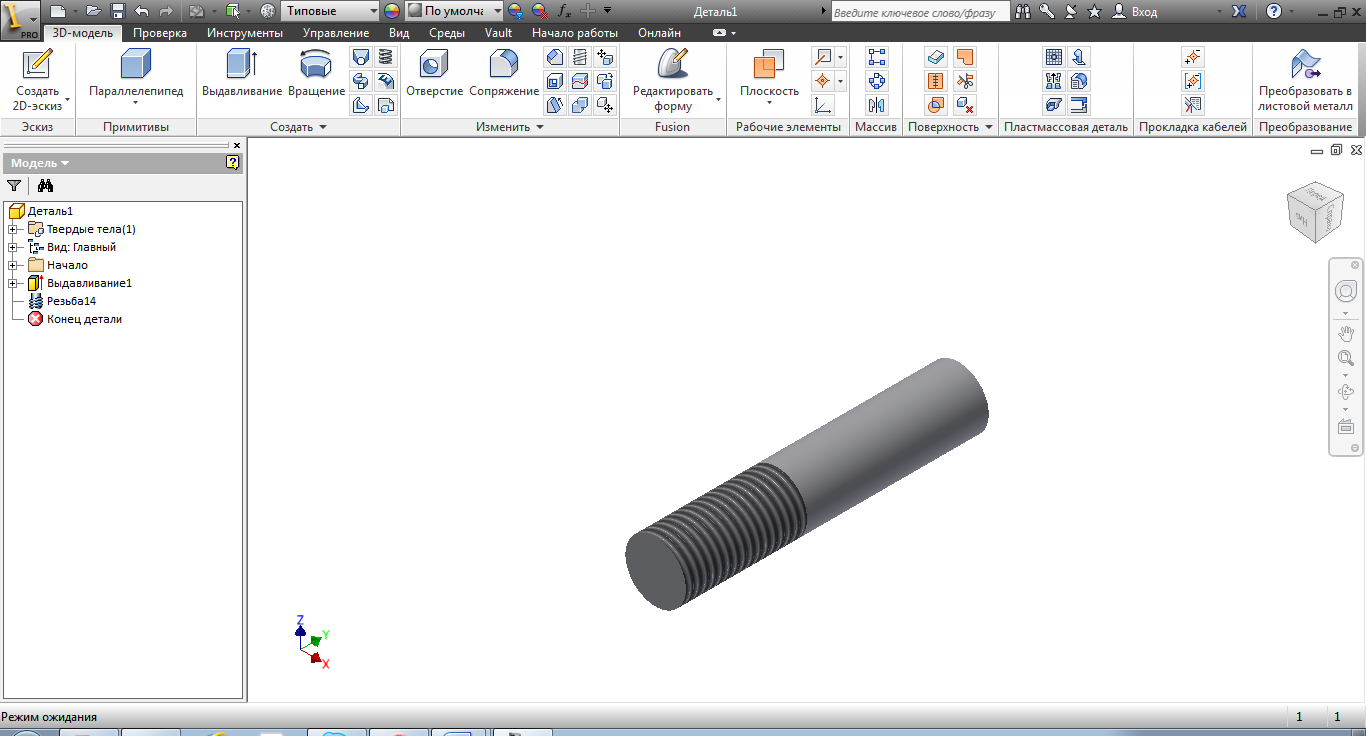Image resolution: width=1366 pixels, height=736 pixels.
Task: Open the По умолча appearance dropdown
Action: (x=497, y=11)
